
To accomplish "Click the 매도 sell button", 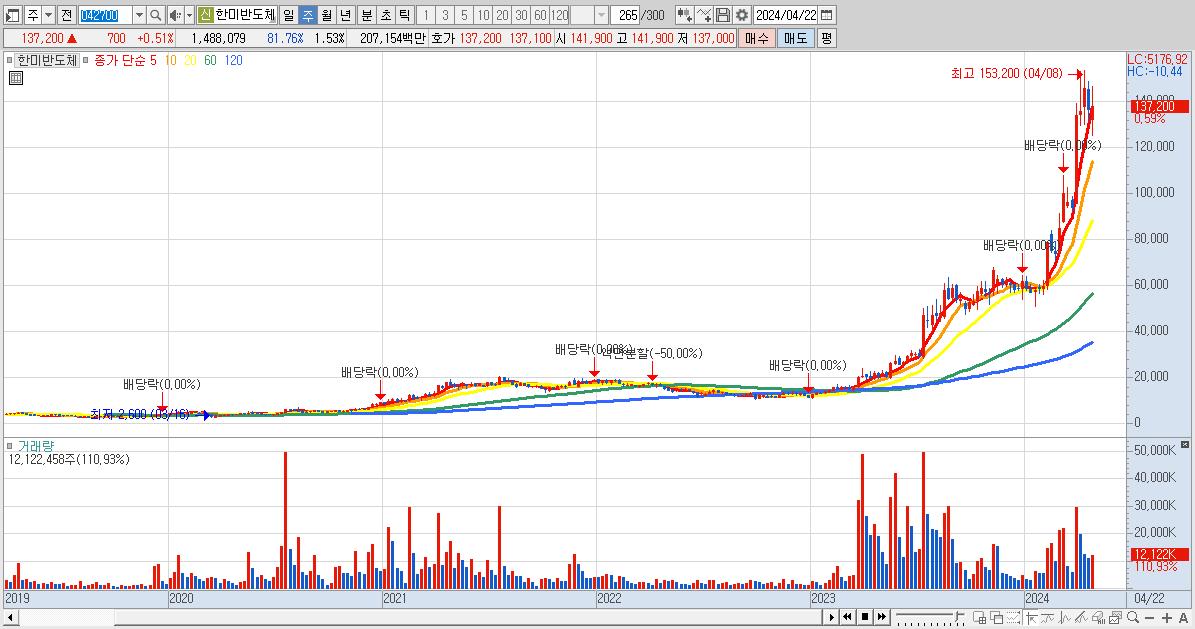I will 796,38.
